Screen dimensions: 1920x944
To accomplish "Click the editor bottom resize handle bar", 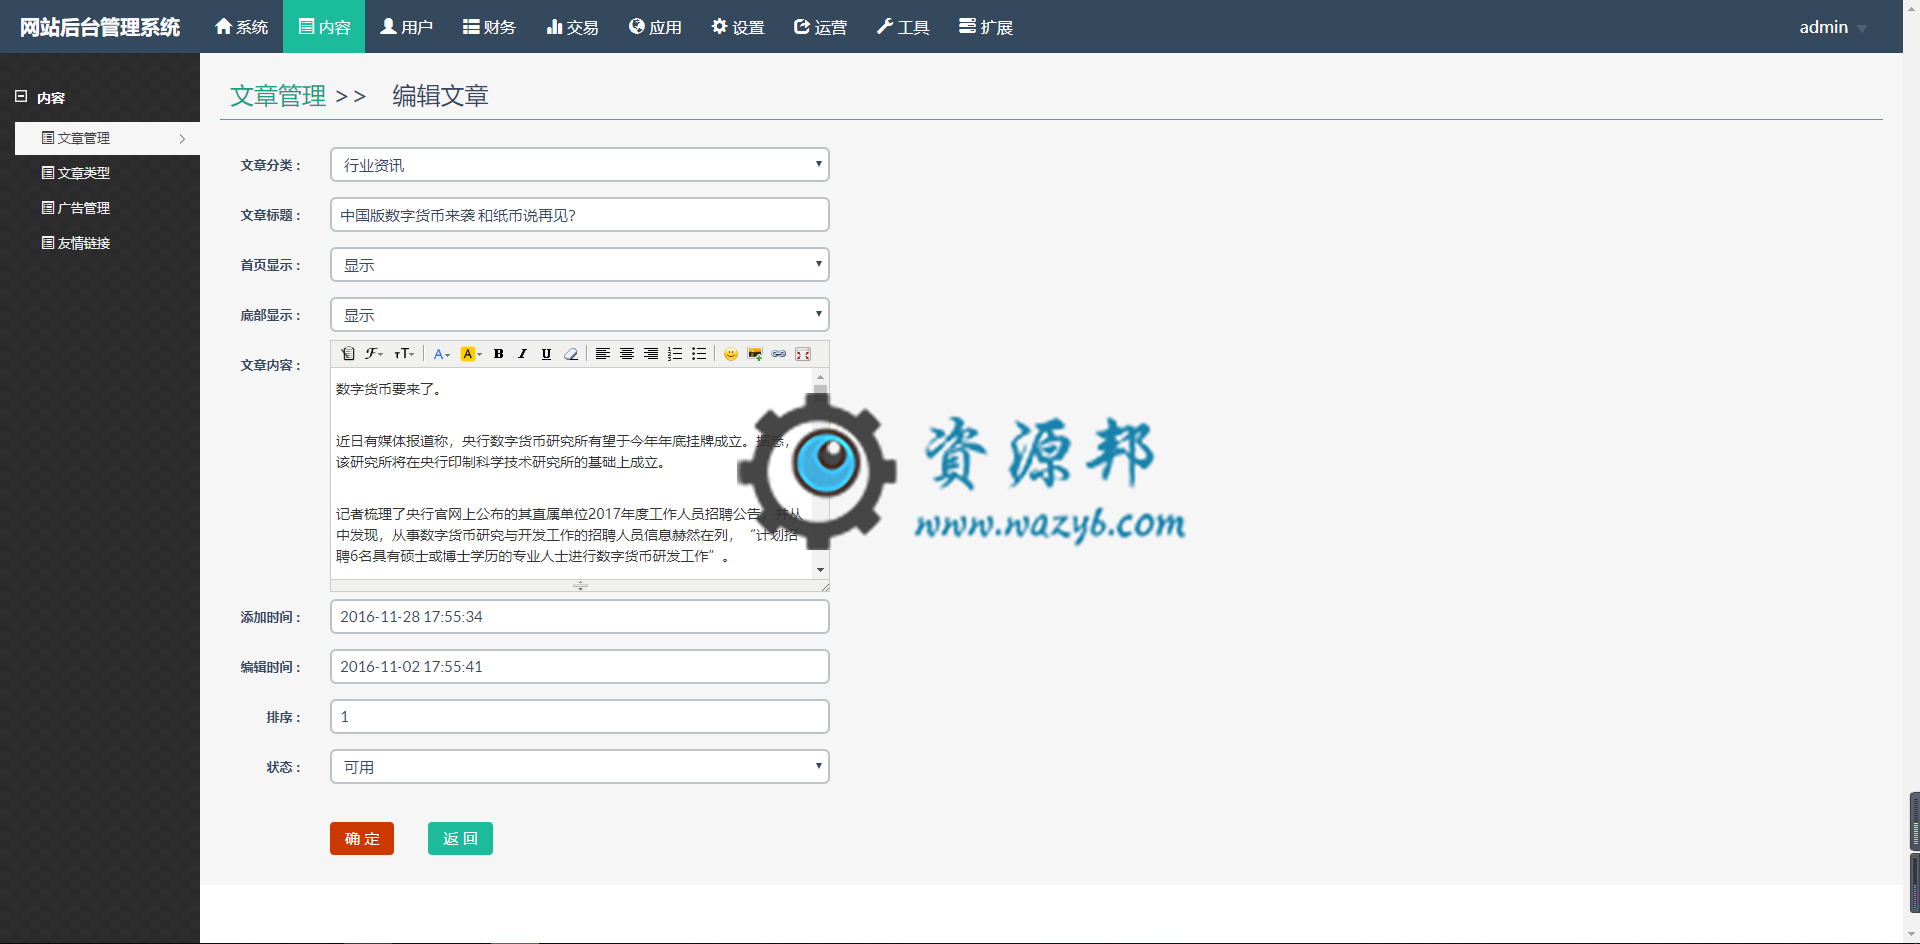I will 580,586.
